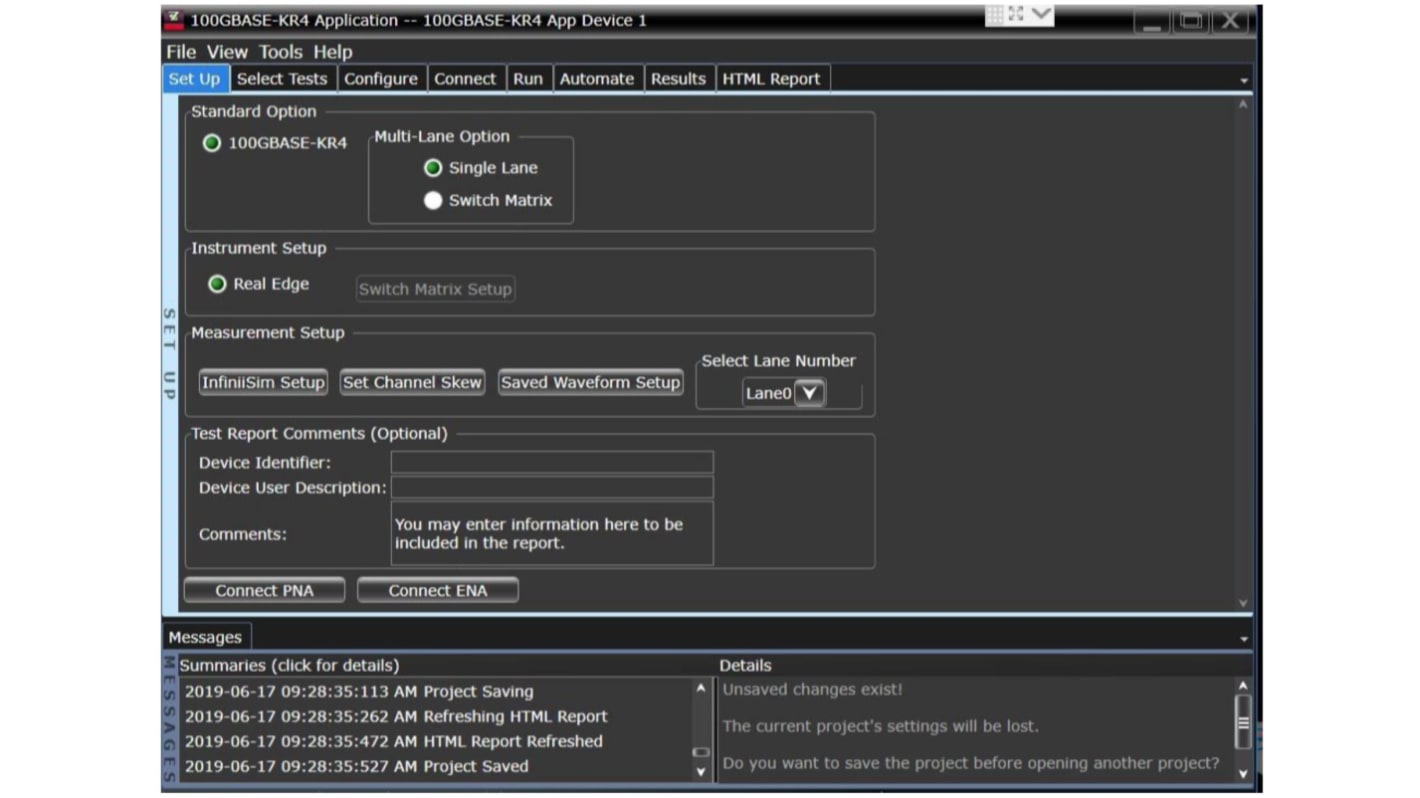1420x798 pixels.
Task: Click the fullscreen arrows icon in top overlay
Action: coord(1017,14)
